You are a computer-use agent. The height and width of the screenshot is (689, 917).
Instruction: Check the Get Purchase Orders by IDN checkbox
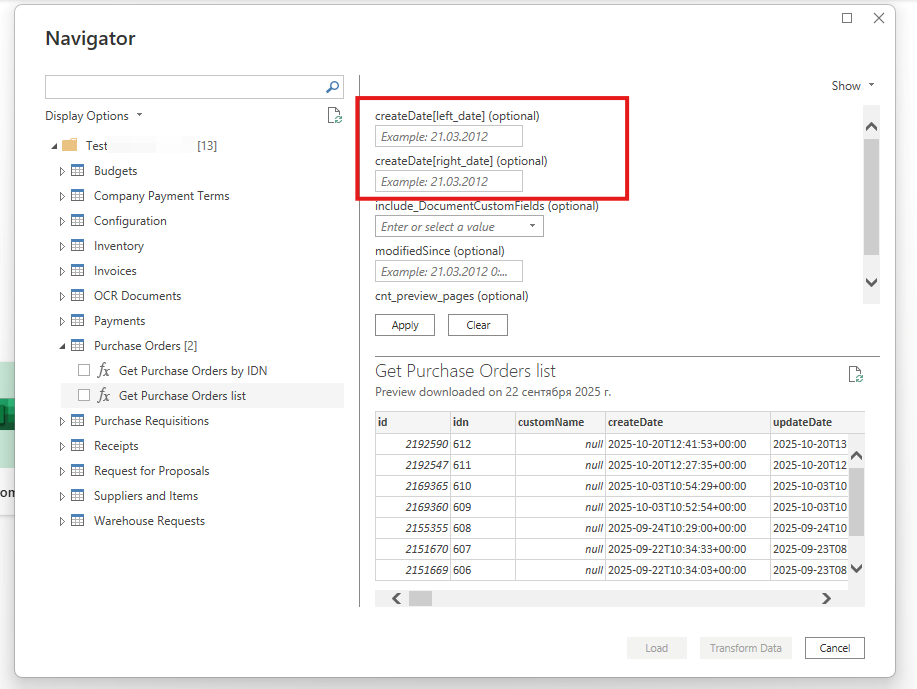click(84, 371)
